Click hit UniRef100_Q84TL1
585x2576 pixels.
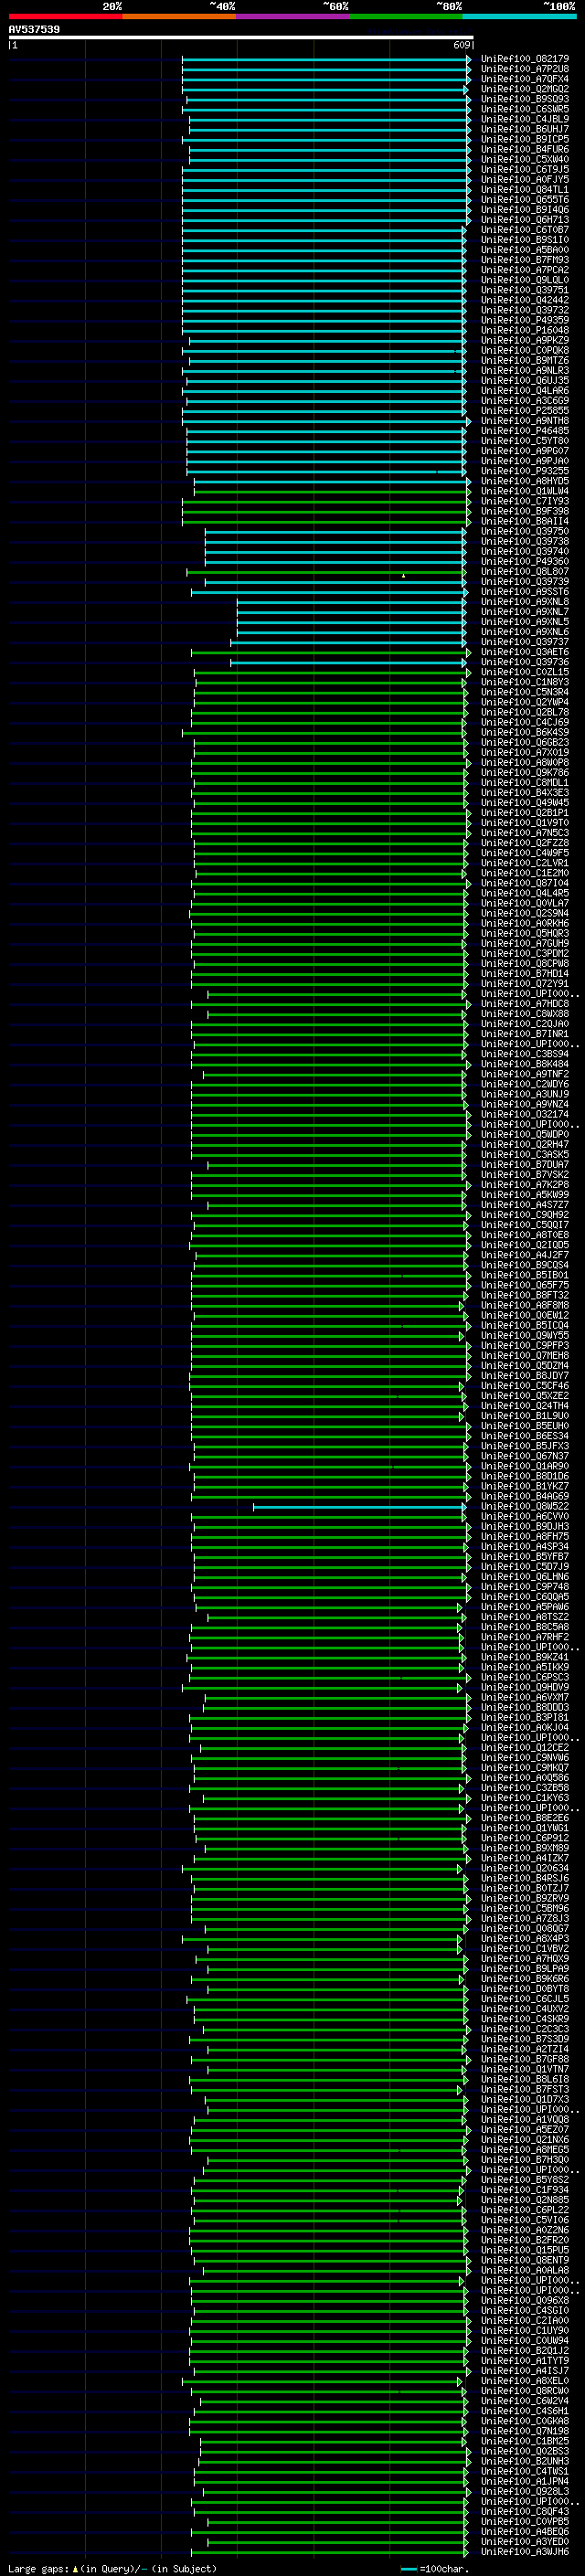click(x=525, y=190)
